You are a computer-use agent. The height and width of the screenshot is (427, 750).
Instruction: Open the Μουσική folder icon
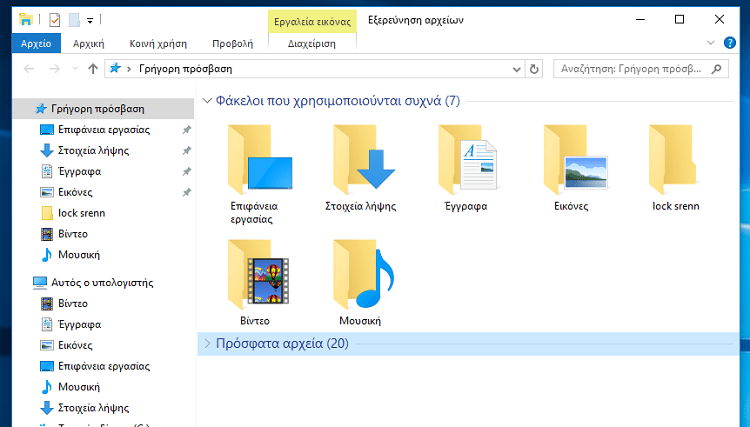pyautogui.click(x=364, y=272)
